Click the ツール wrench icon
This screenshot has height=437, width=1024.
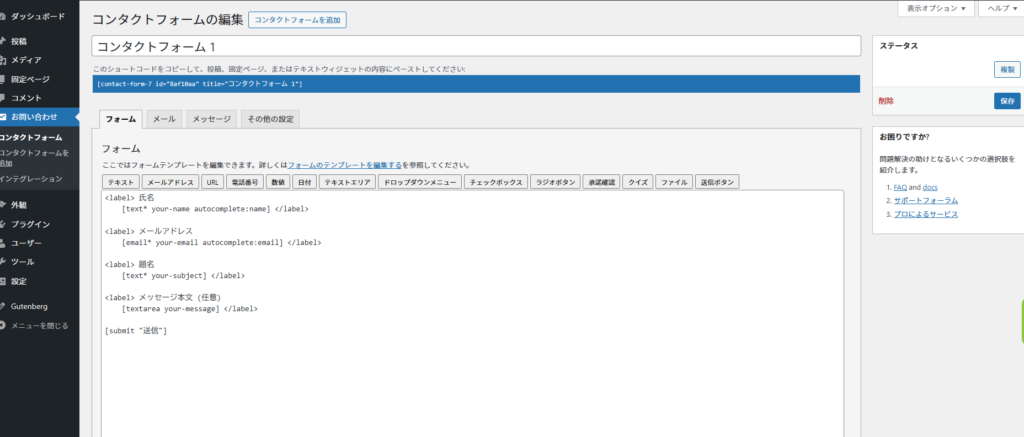(4, 262)
